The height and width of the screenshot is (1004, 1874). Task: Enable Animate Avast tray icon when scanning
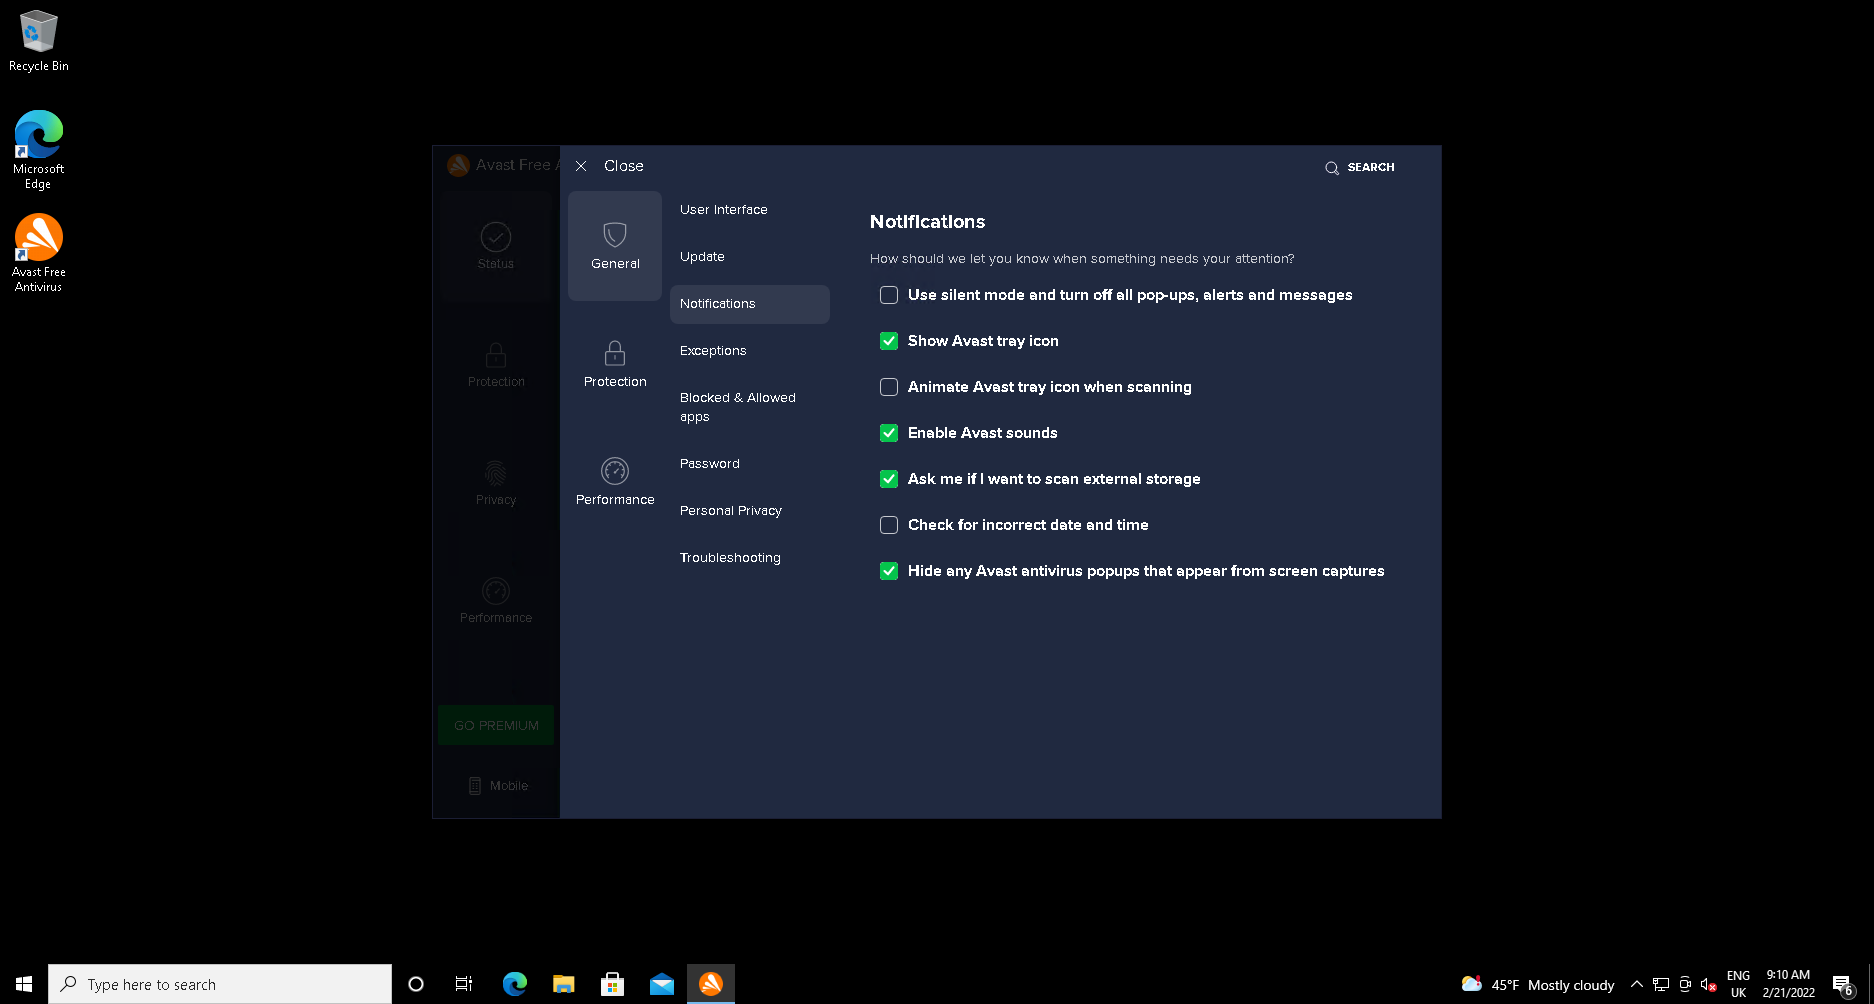tap(889, 387)
